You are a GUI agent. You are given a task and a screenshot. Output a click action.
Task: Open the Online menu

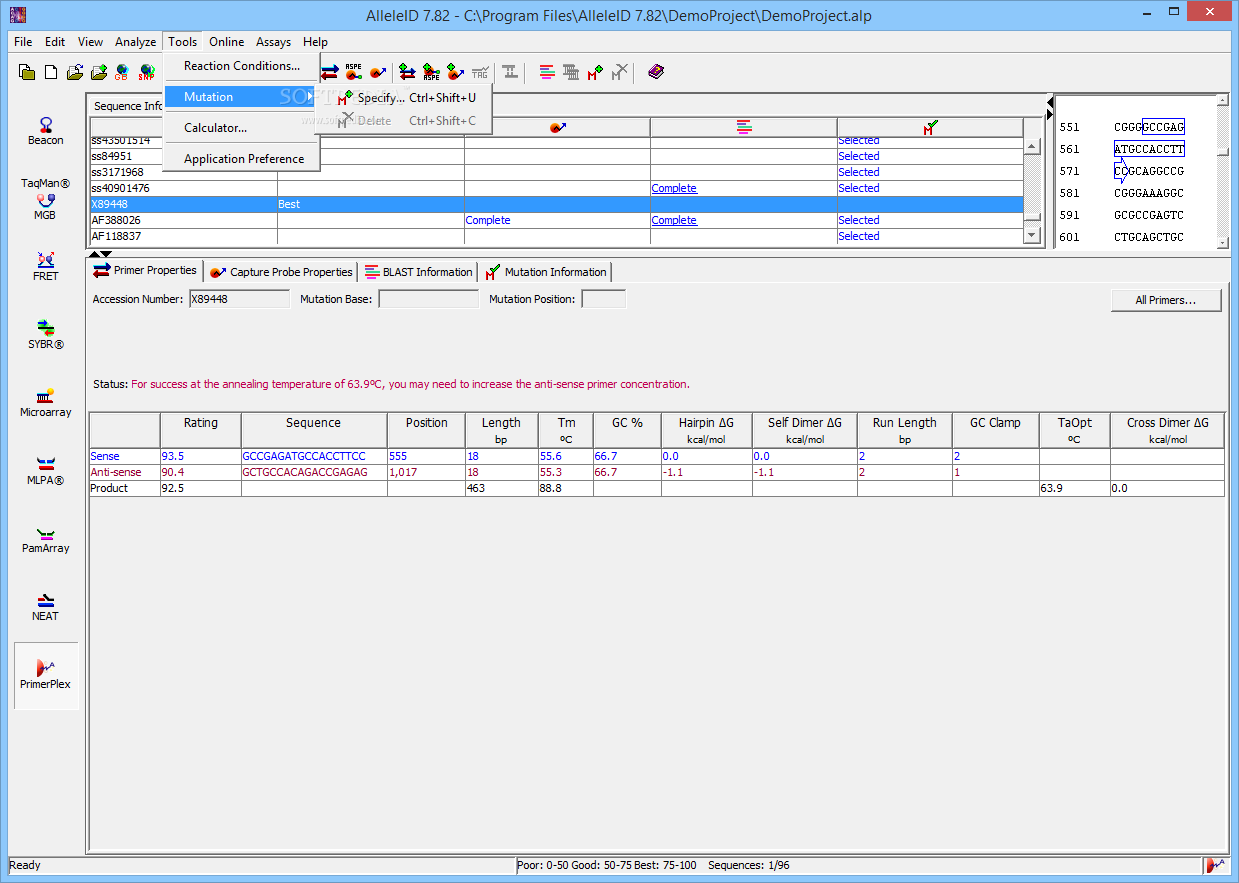tap(227, 42)
